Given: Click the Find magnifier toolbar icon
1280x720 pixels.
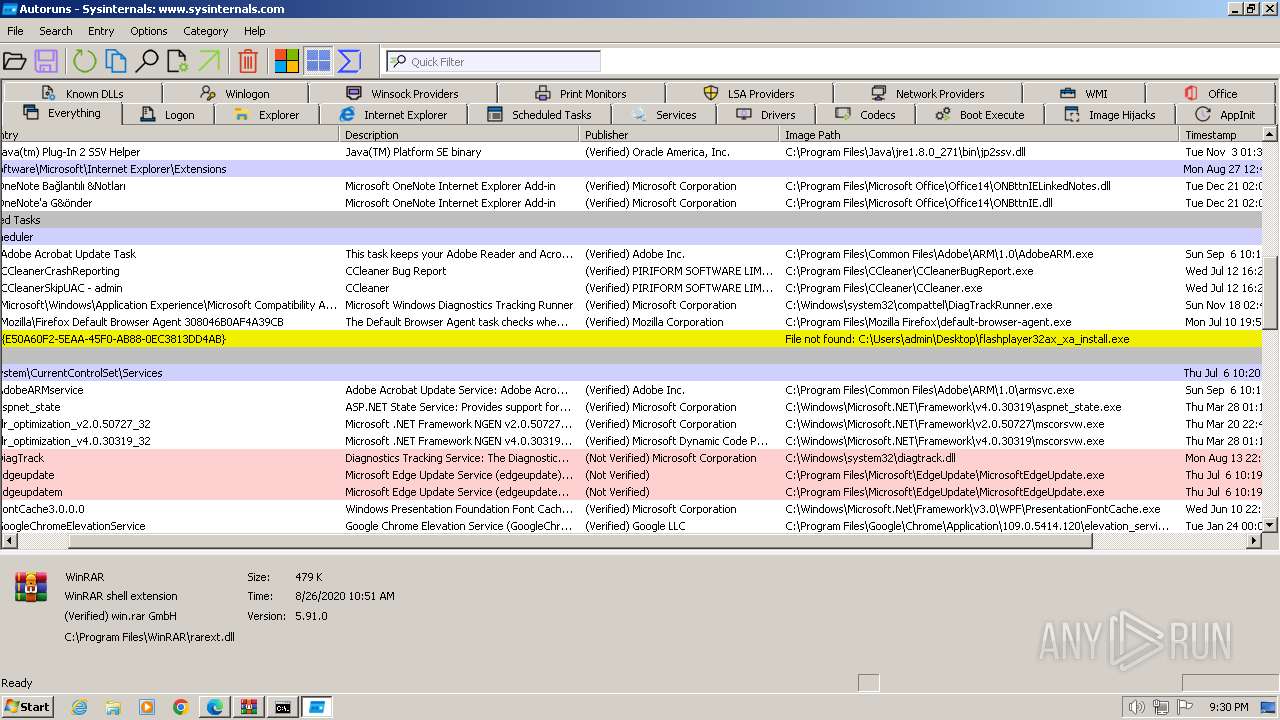Looking at the screenshot, I should [x=147, y=62].
